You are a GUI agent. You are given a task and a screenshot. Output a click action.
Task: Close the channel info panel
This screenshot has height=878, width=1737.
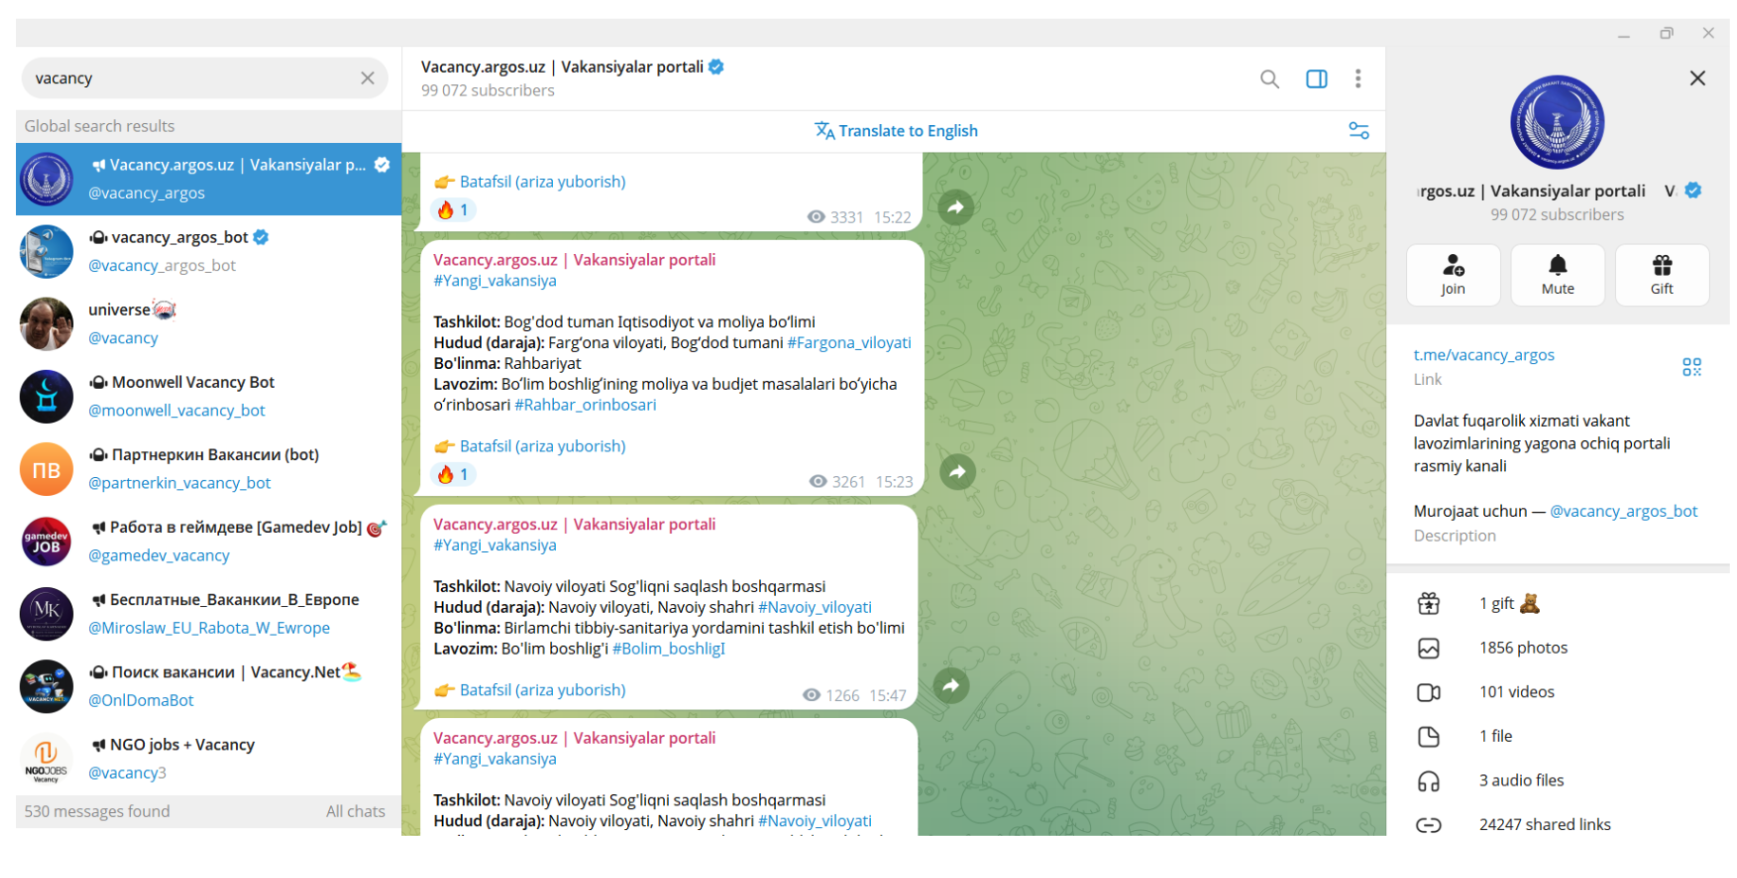click(1697, 78)
